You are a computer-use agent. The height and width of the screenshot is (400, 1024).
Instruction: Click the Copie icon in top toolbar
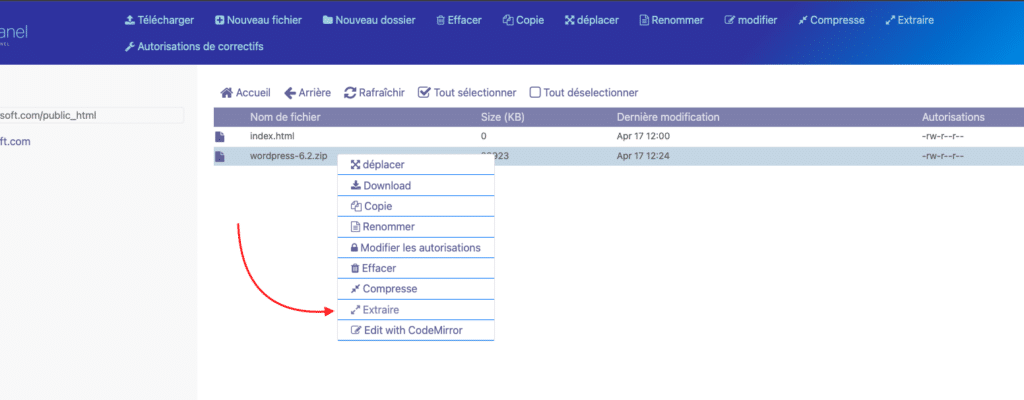coord(508,20)
